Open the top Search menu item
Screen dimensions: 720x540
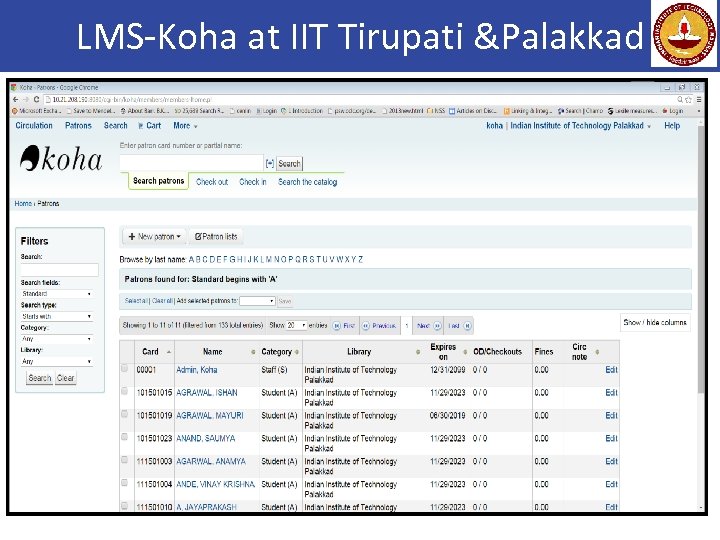coord(115,125)
